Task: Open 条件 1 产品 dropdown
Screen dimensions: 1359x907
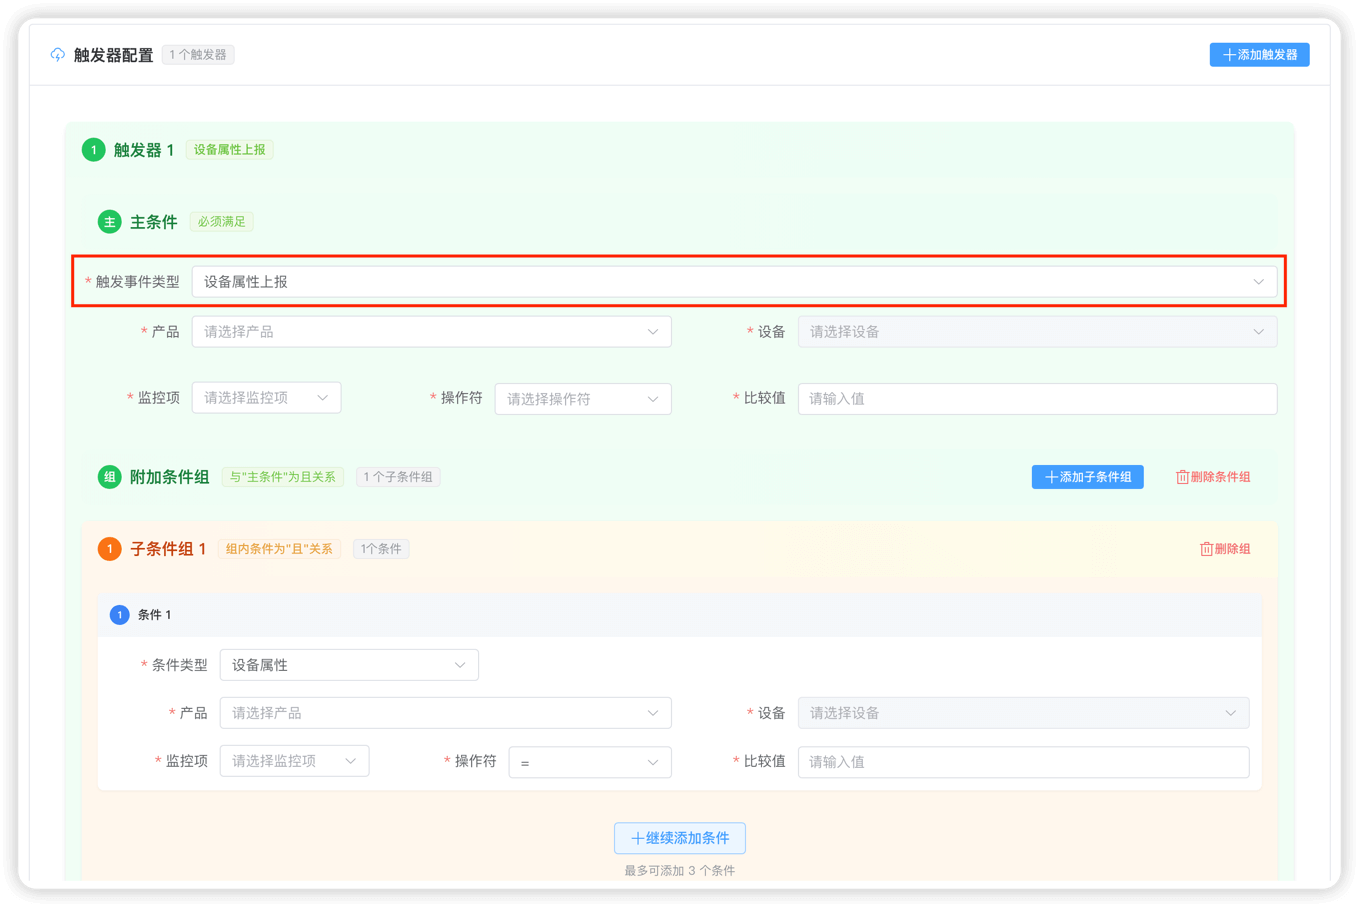Action: (445, 713)
